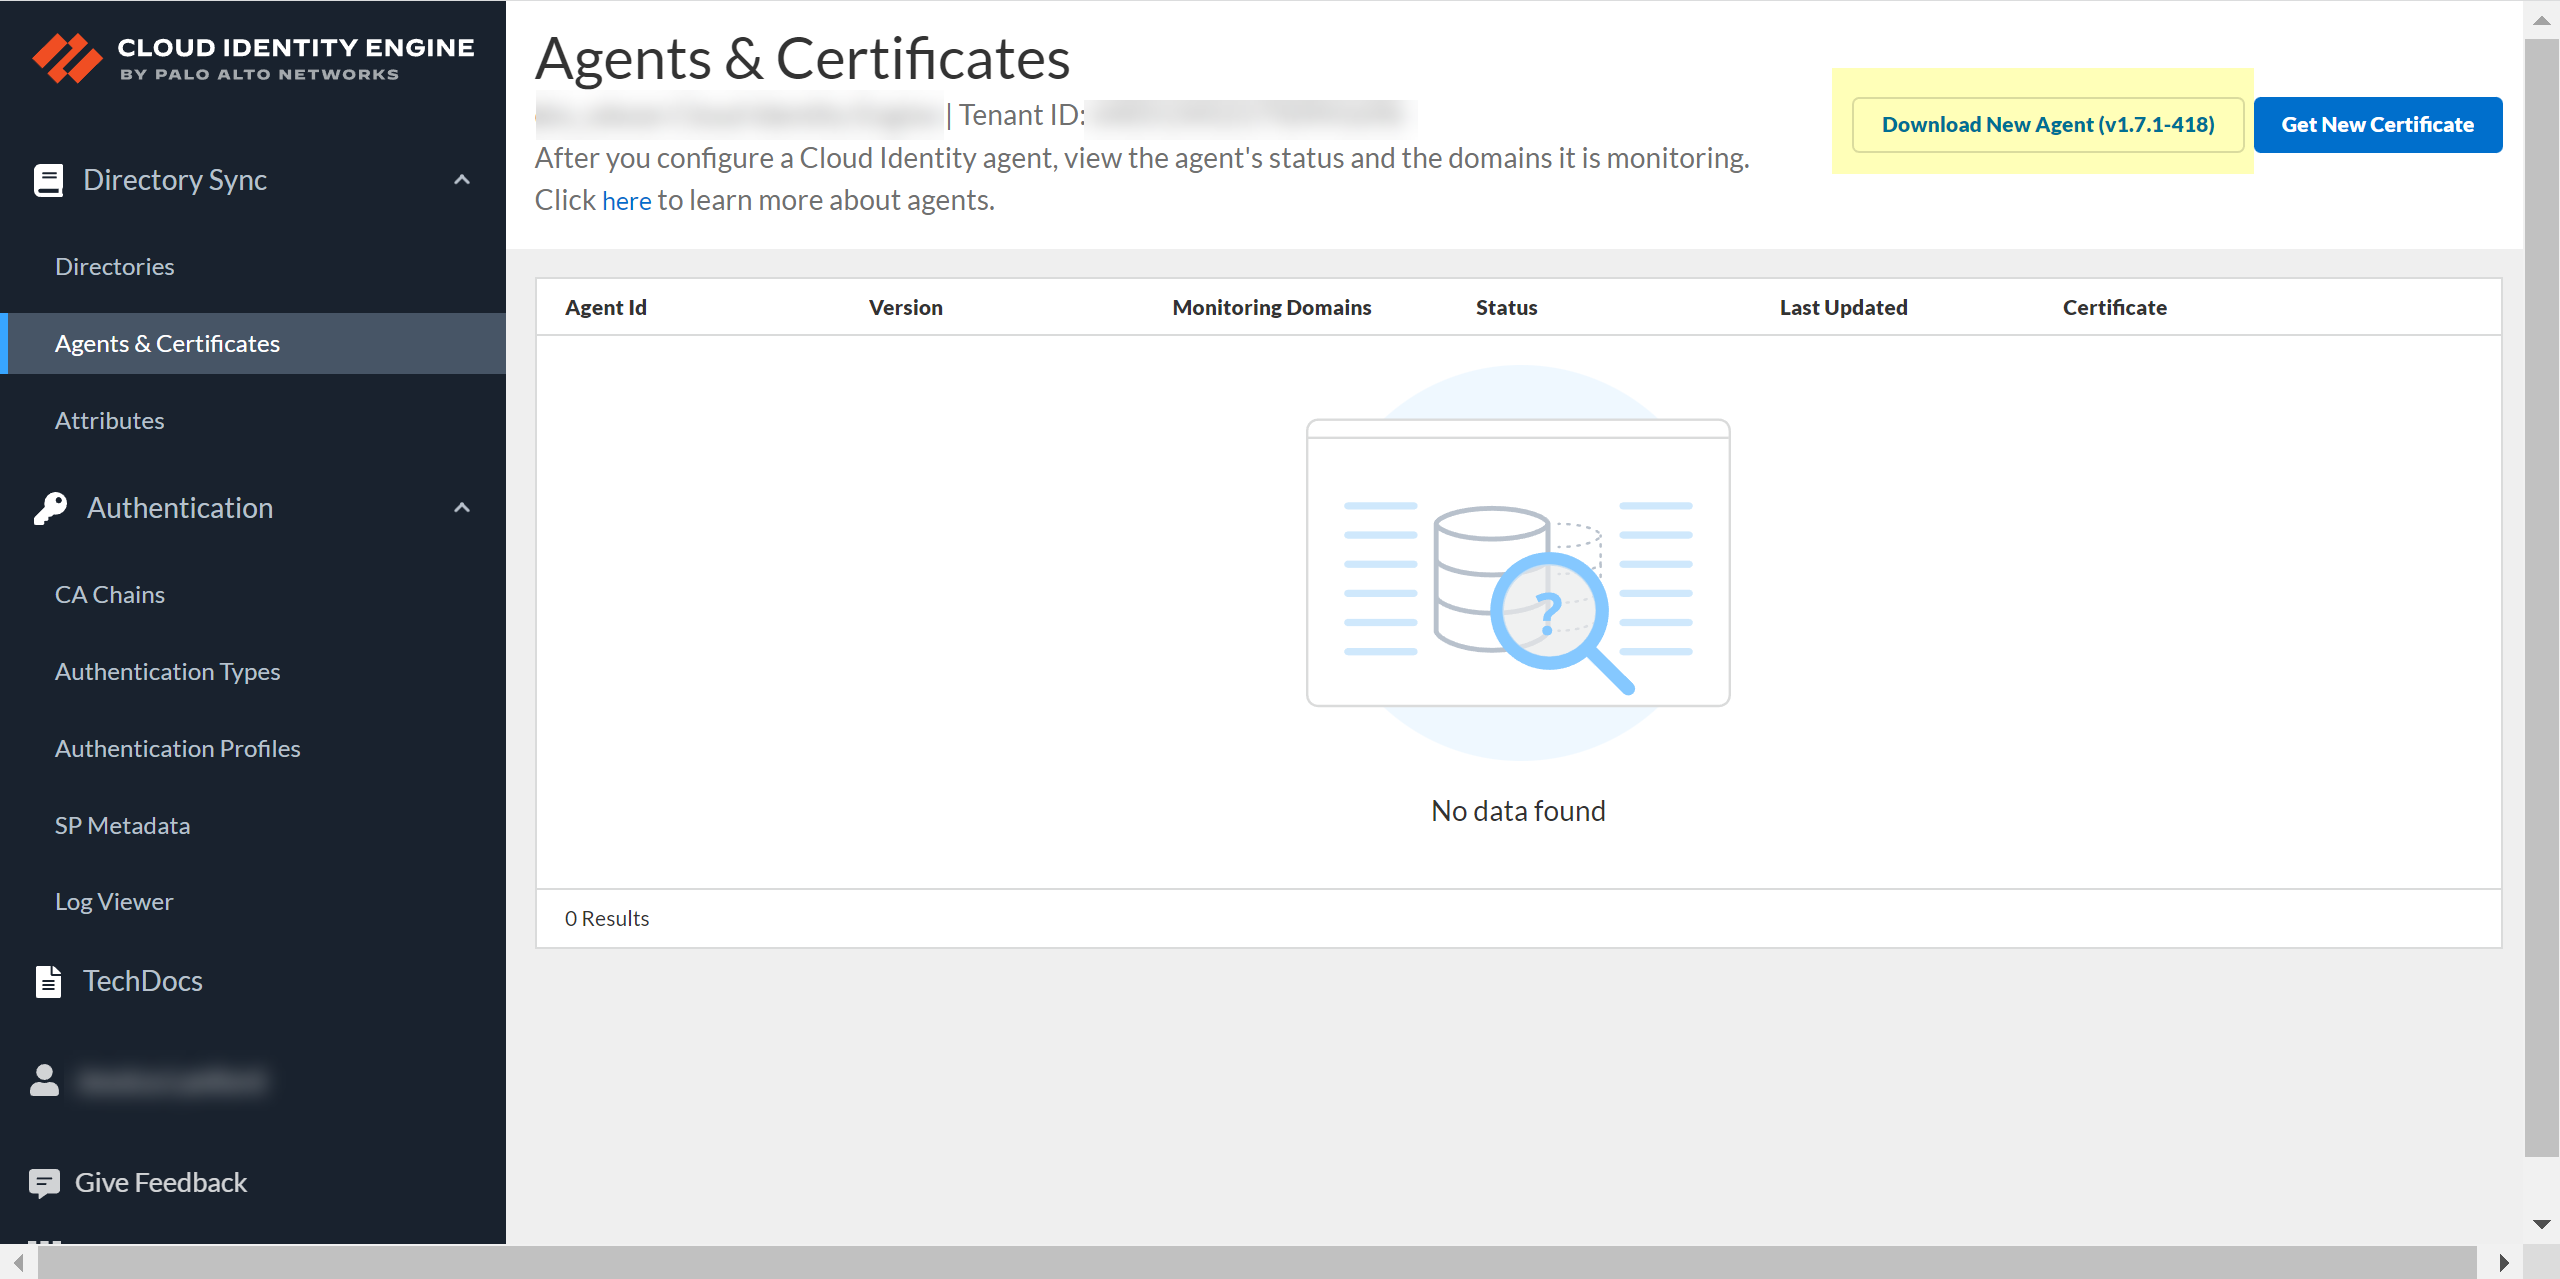Follow the 'here' link about agents
Screen dimensions: 2560x1279
(626, 201)
